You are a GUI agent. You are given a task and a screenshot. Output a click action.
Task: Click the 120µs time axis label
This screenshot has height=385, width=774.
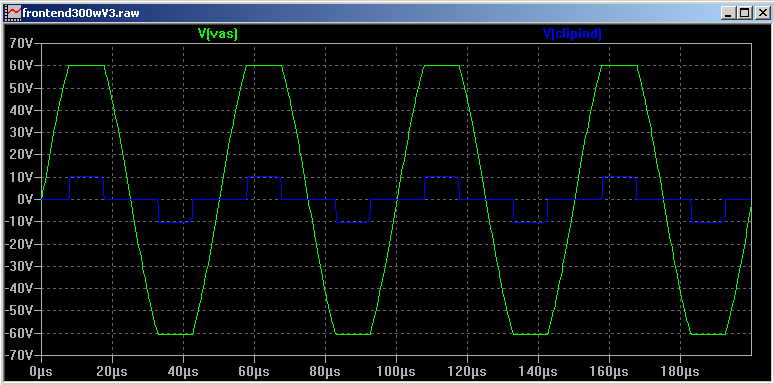(467, 372)
